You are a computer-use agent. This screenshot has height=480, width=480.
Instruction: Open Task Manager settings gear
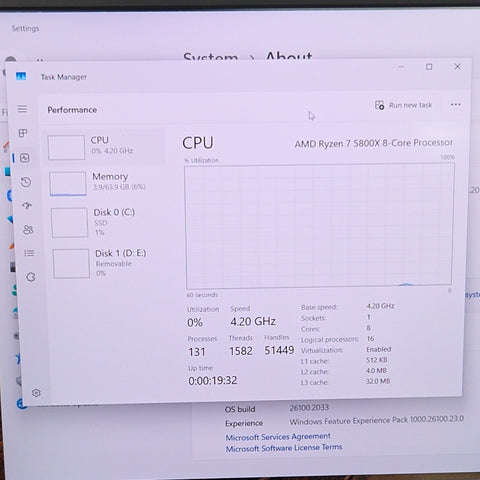click(x=36, y=393)
